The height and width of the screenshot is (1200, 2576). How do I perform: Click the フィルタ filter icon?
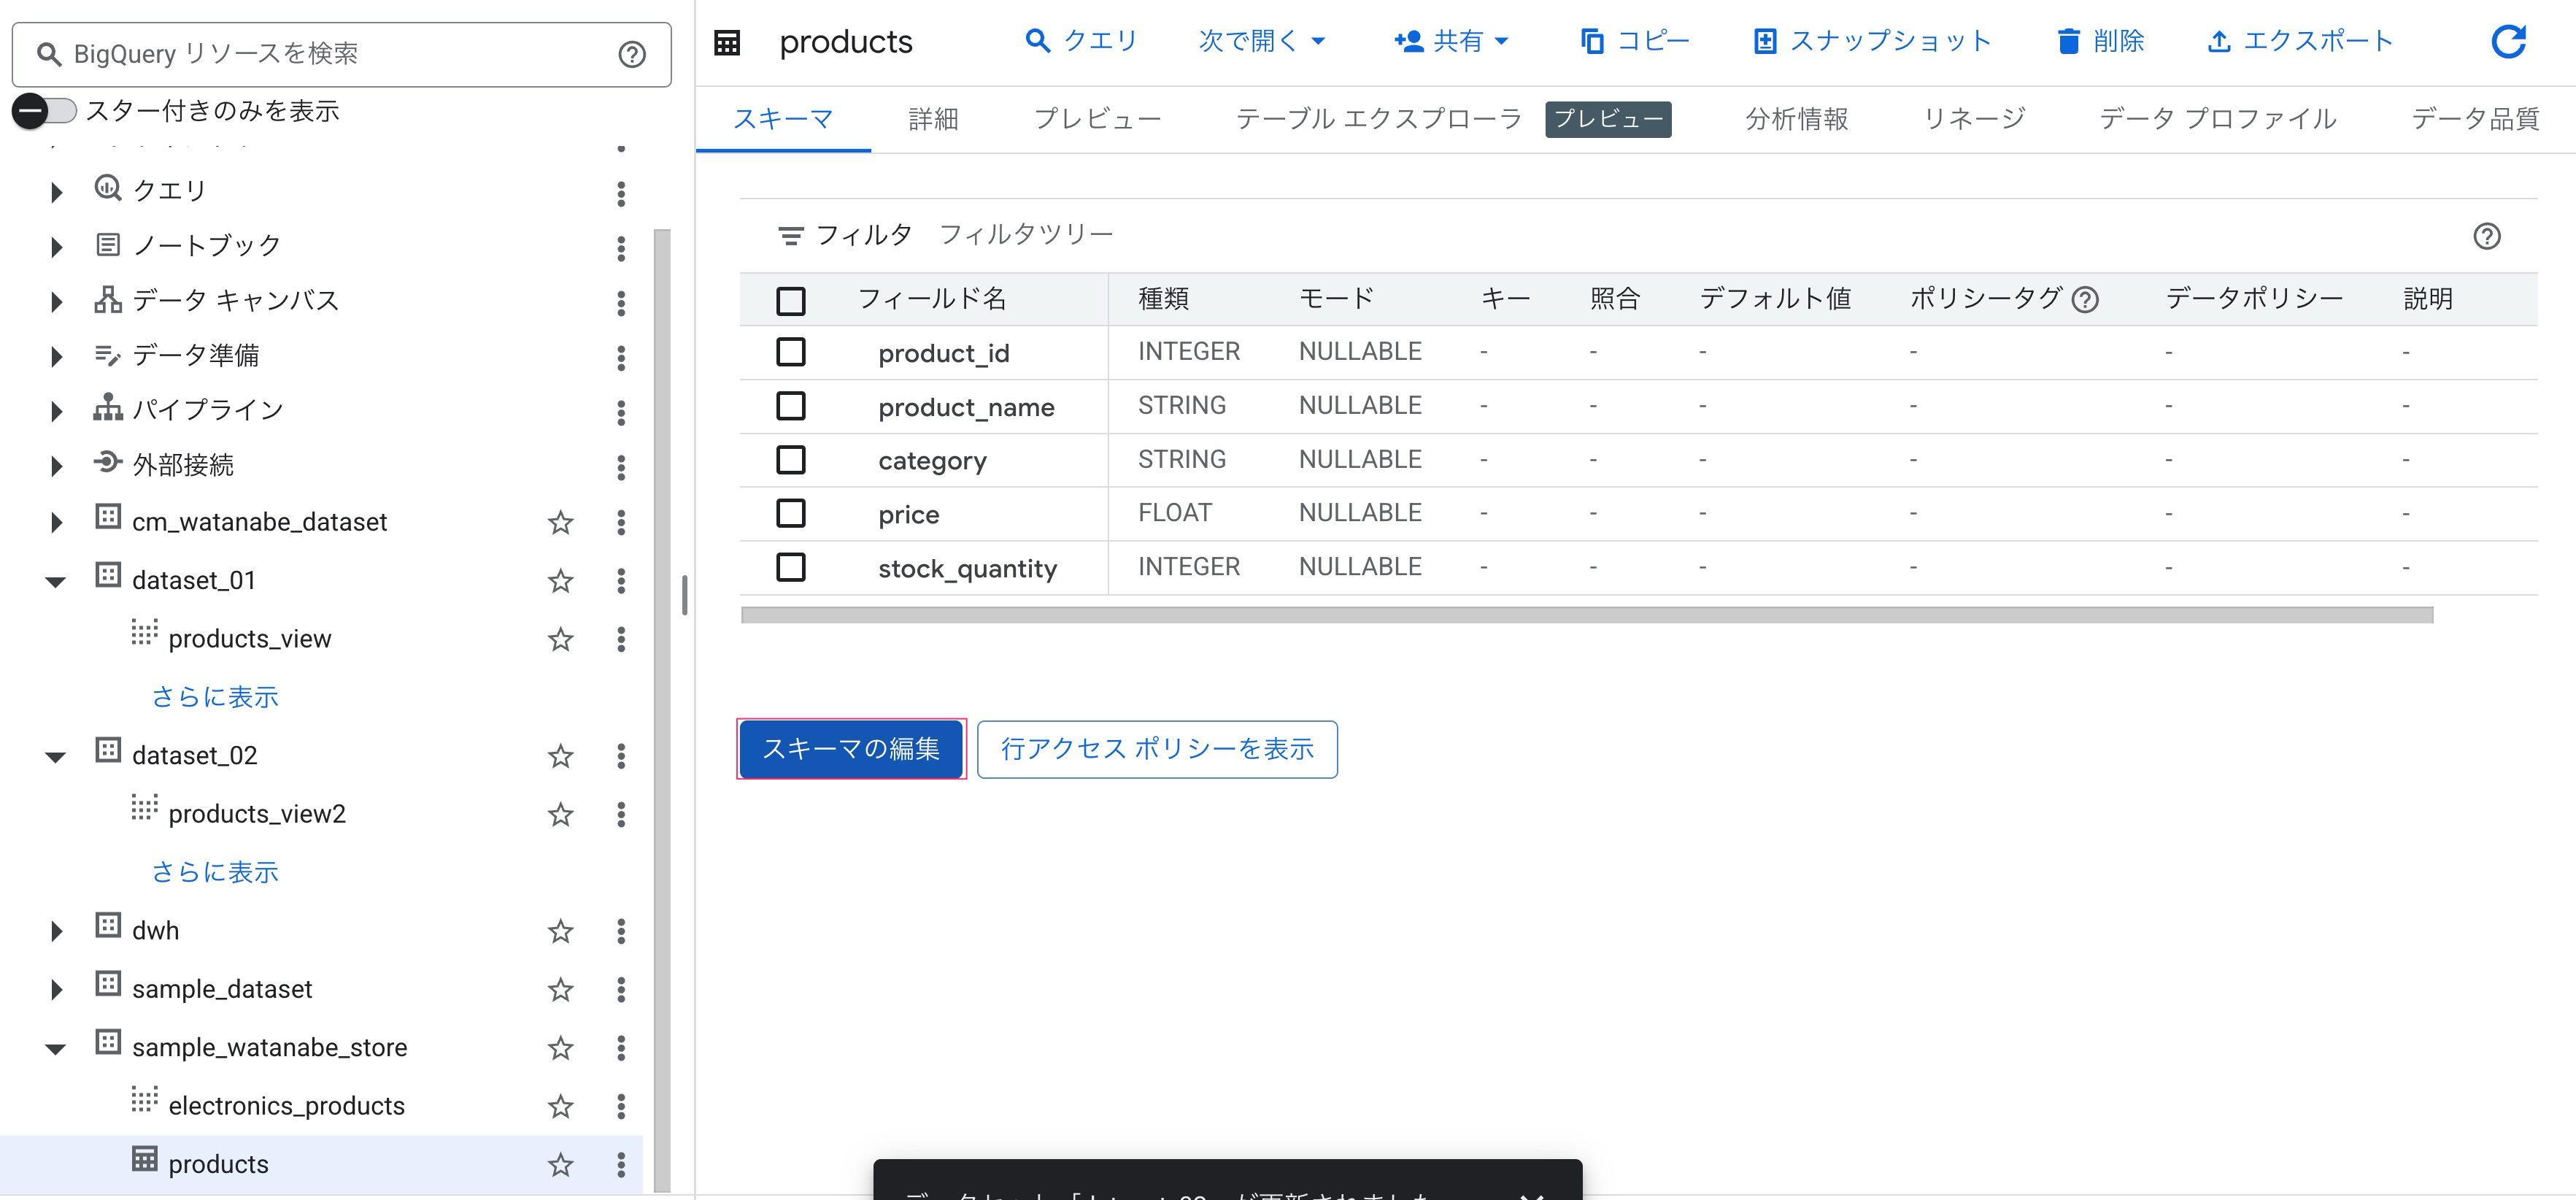790,236
